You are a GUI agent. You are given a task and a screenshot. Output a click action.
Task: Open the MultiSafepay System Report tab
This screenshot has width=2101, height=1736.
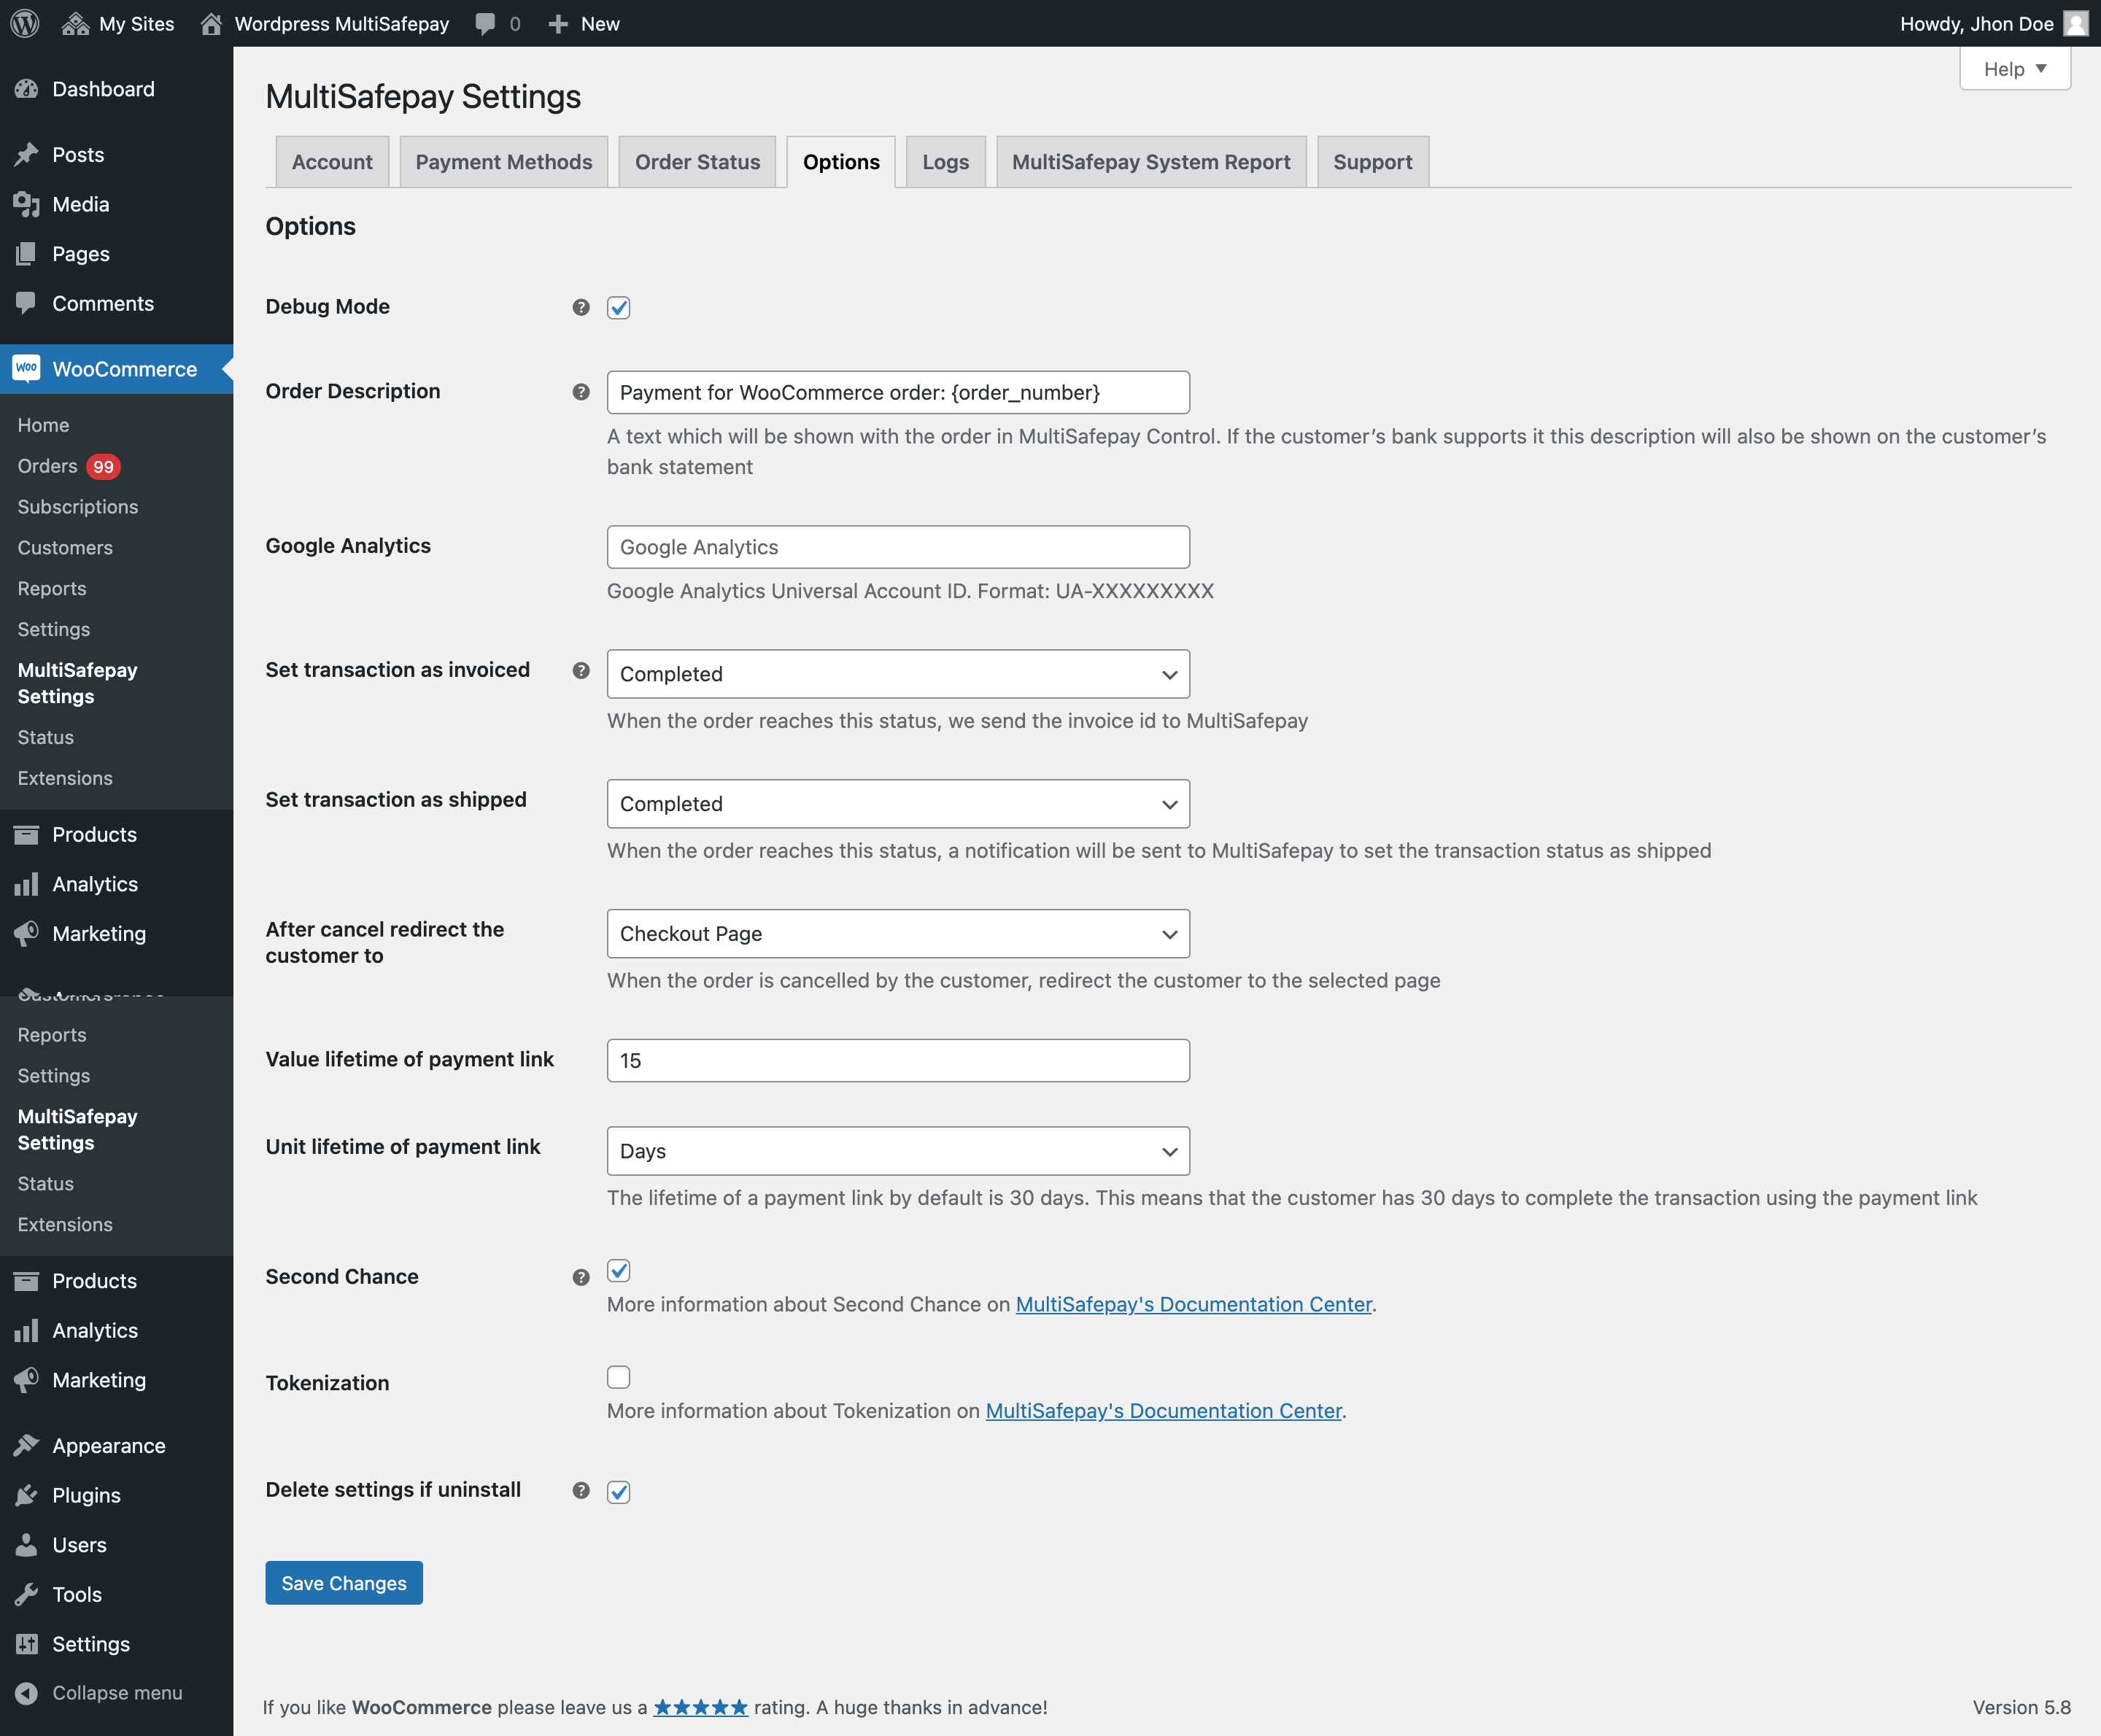tap(1151, 162)
